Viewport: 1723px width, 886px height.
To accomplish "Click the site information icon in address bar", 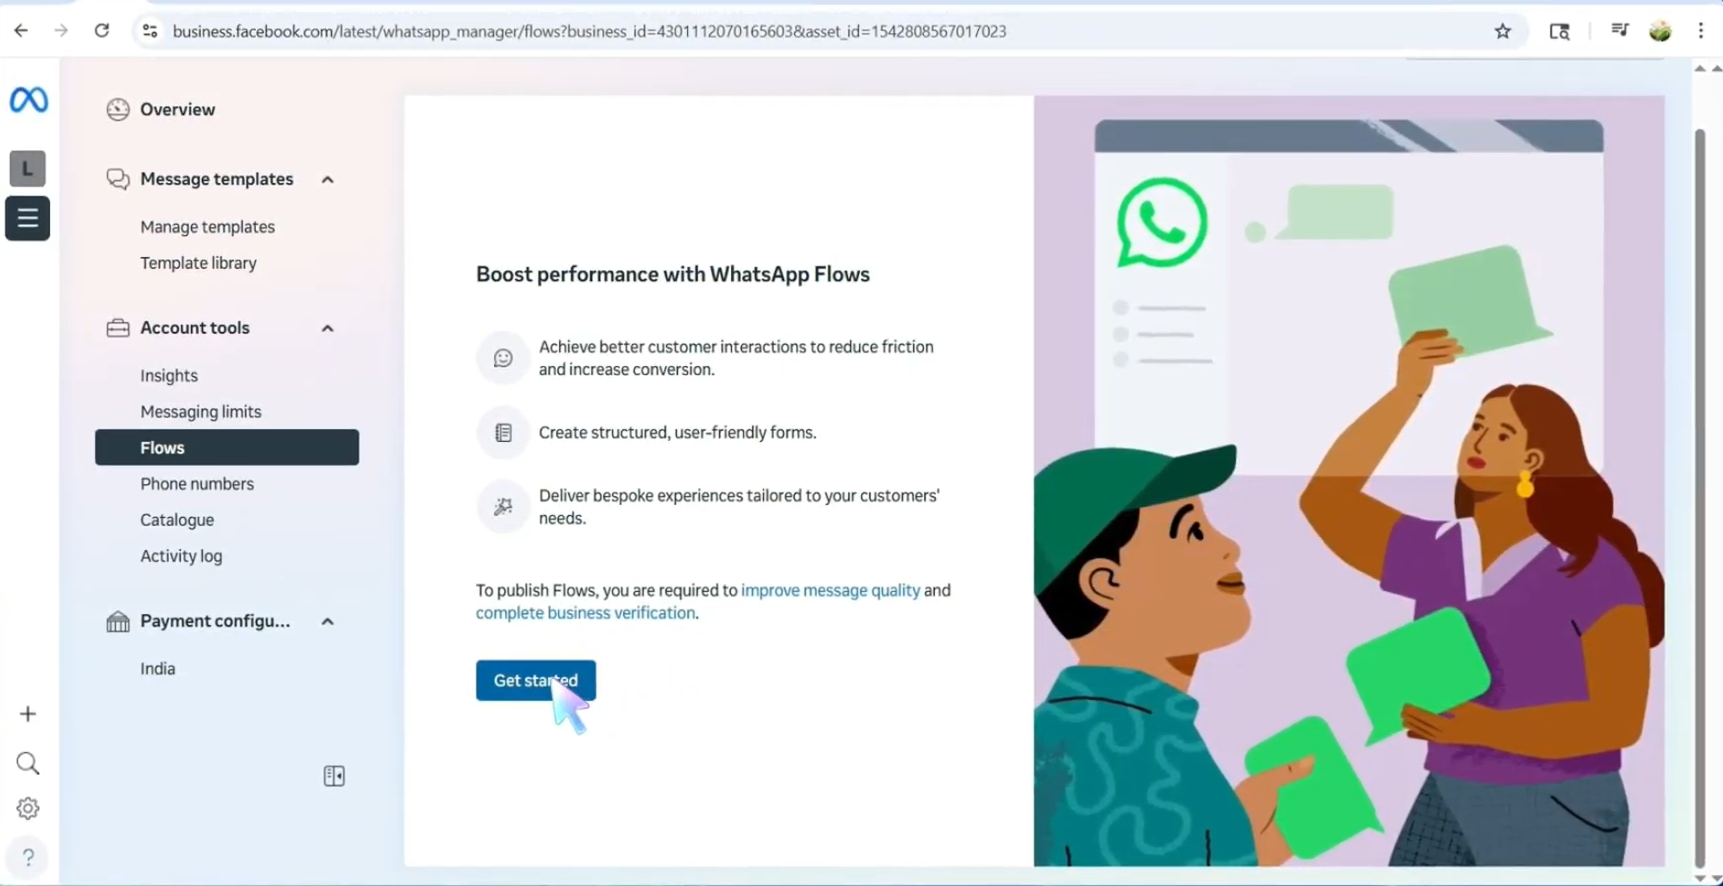I will (x=150, y=31).
